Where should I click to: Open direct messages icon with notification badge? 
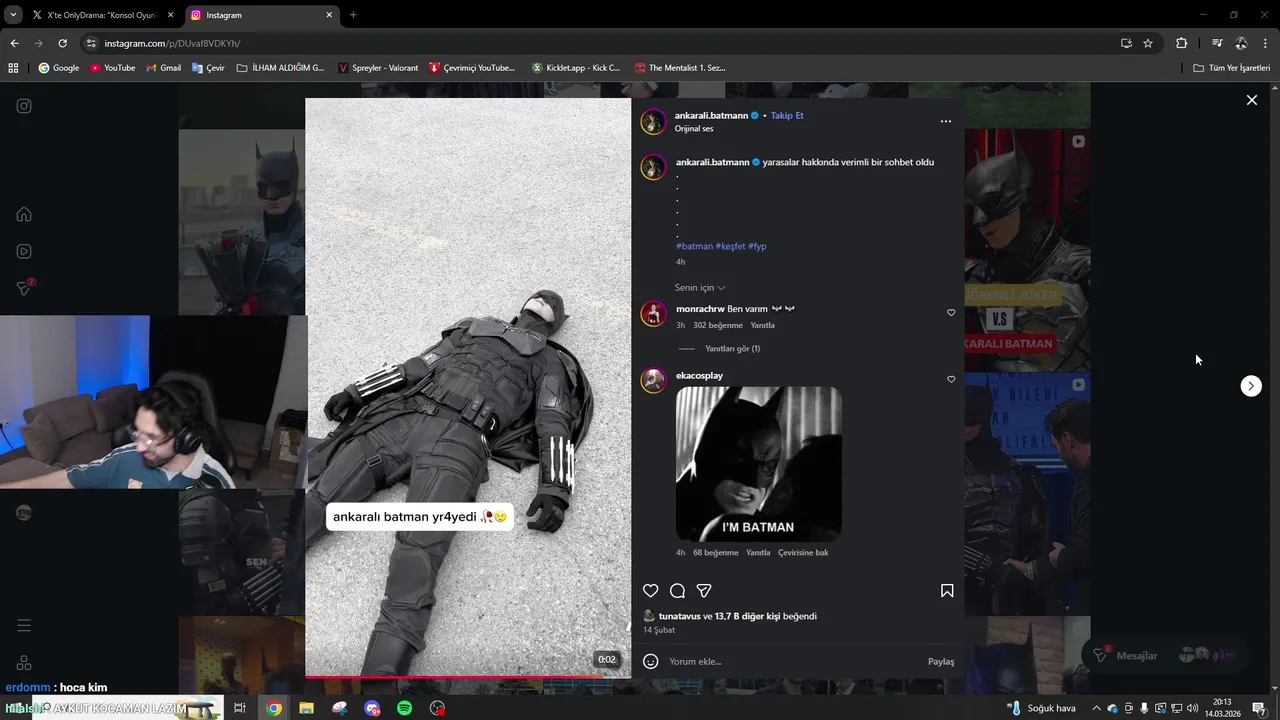pyautogui.click(x=25, y=288)
